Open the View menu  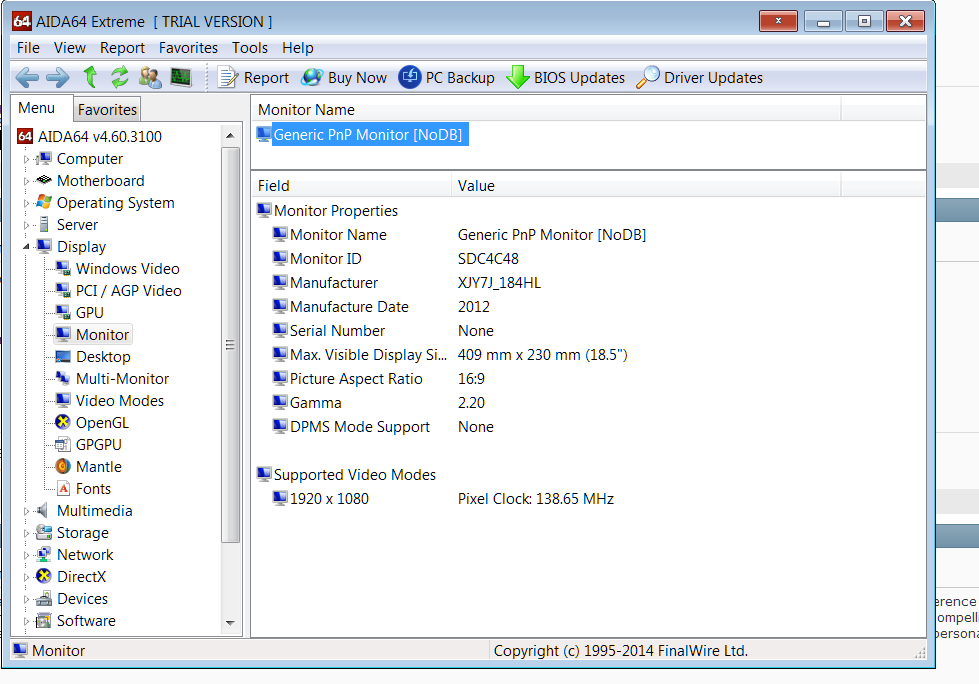tap(69, 48)
